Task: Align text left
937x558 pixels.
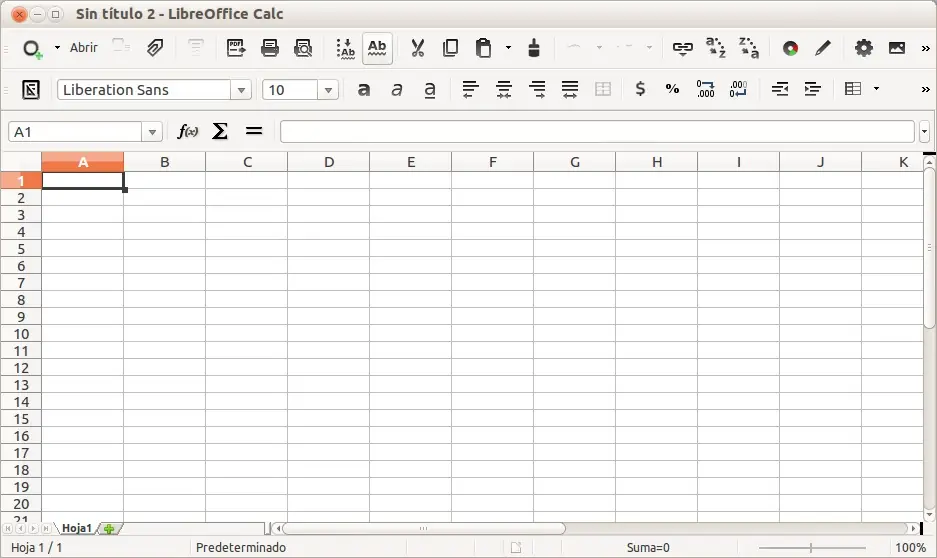Action: 471,89
